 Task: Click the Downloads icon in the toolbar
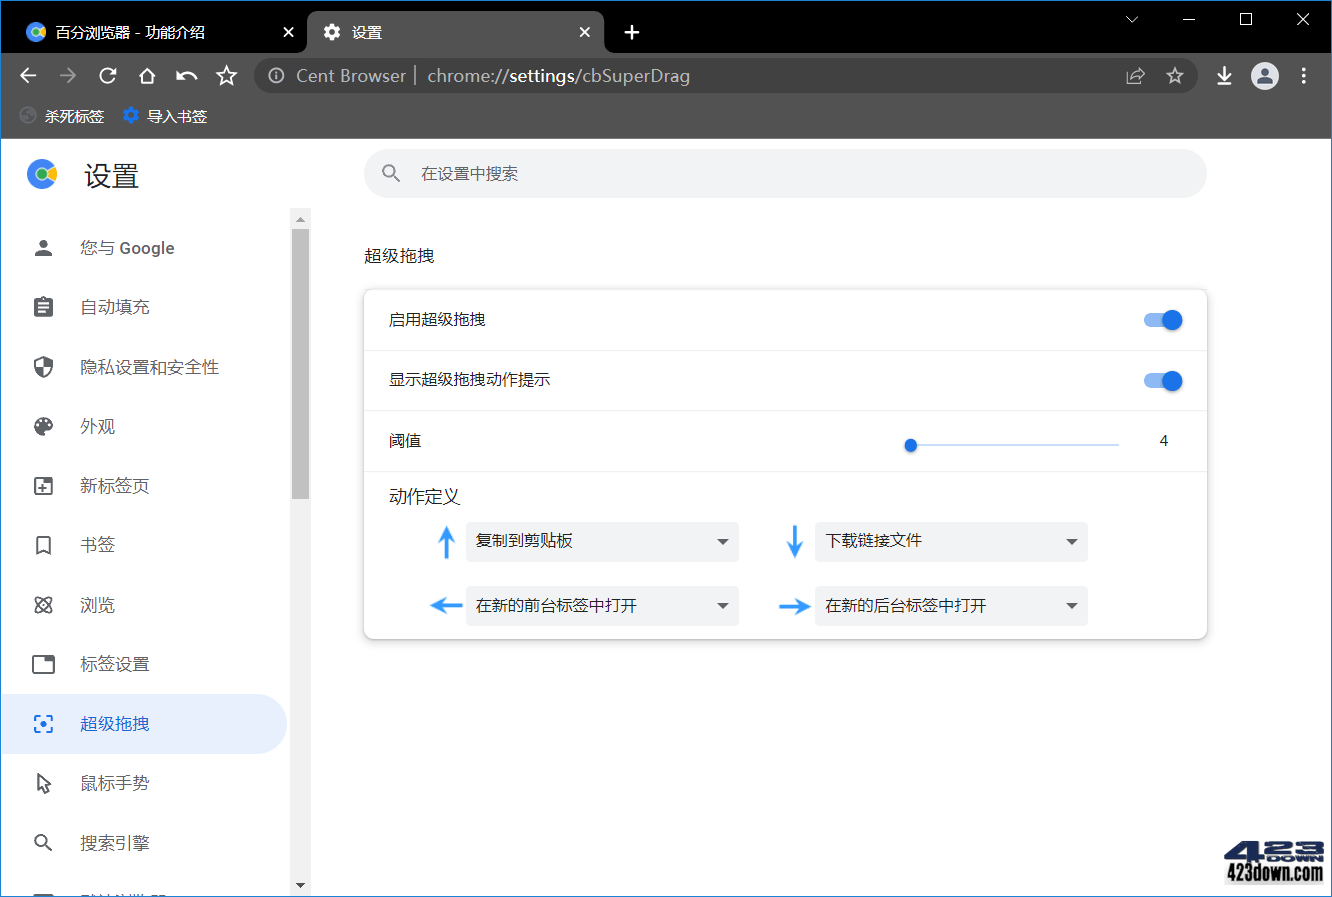[x=1224, y=75]
